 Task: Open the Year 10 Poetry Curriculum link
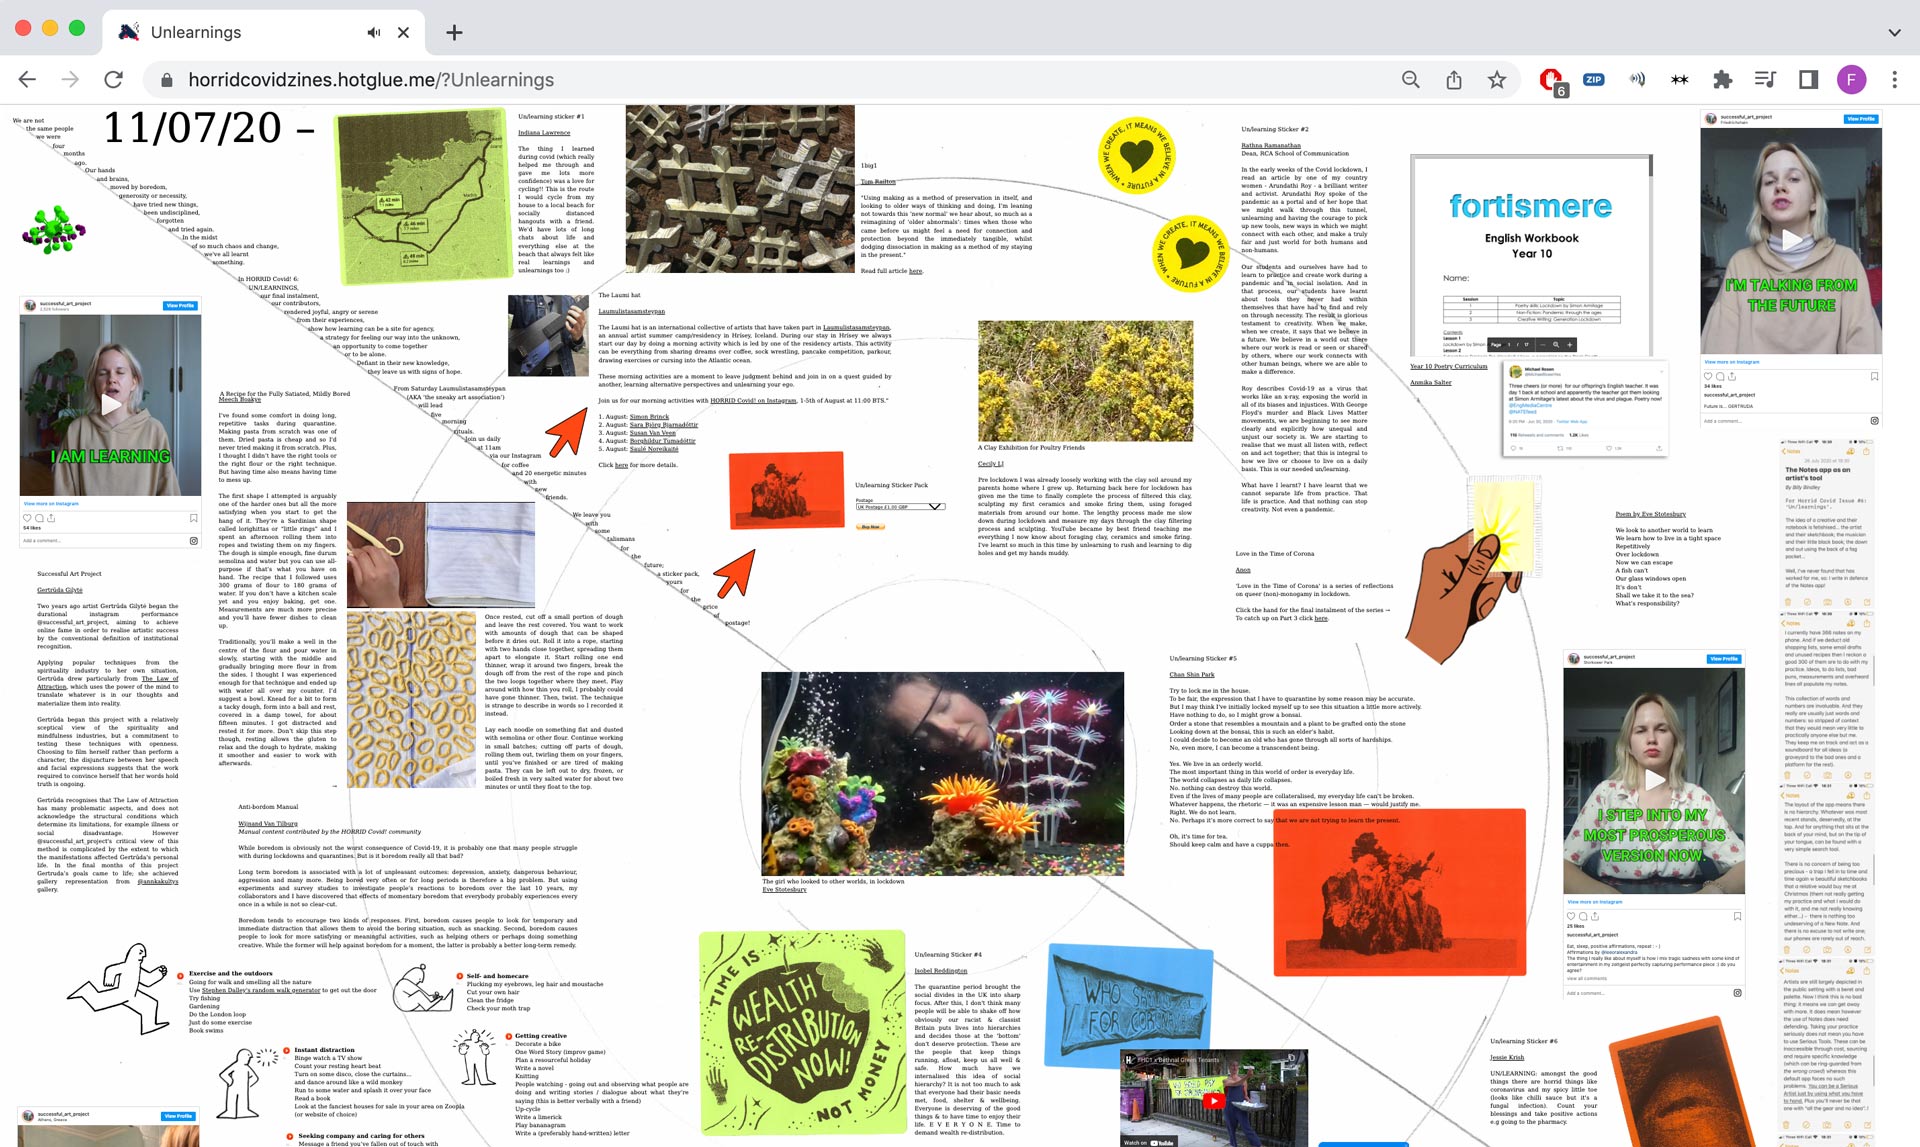point(1448,366)
